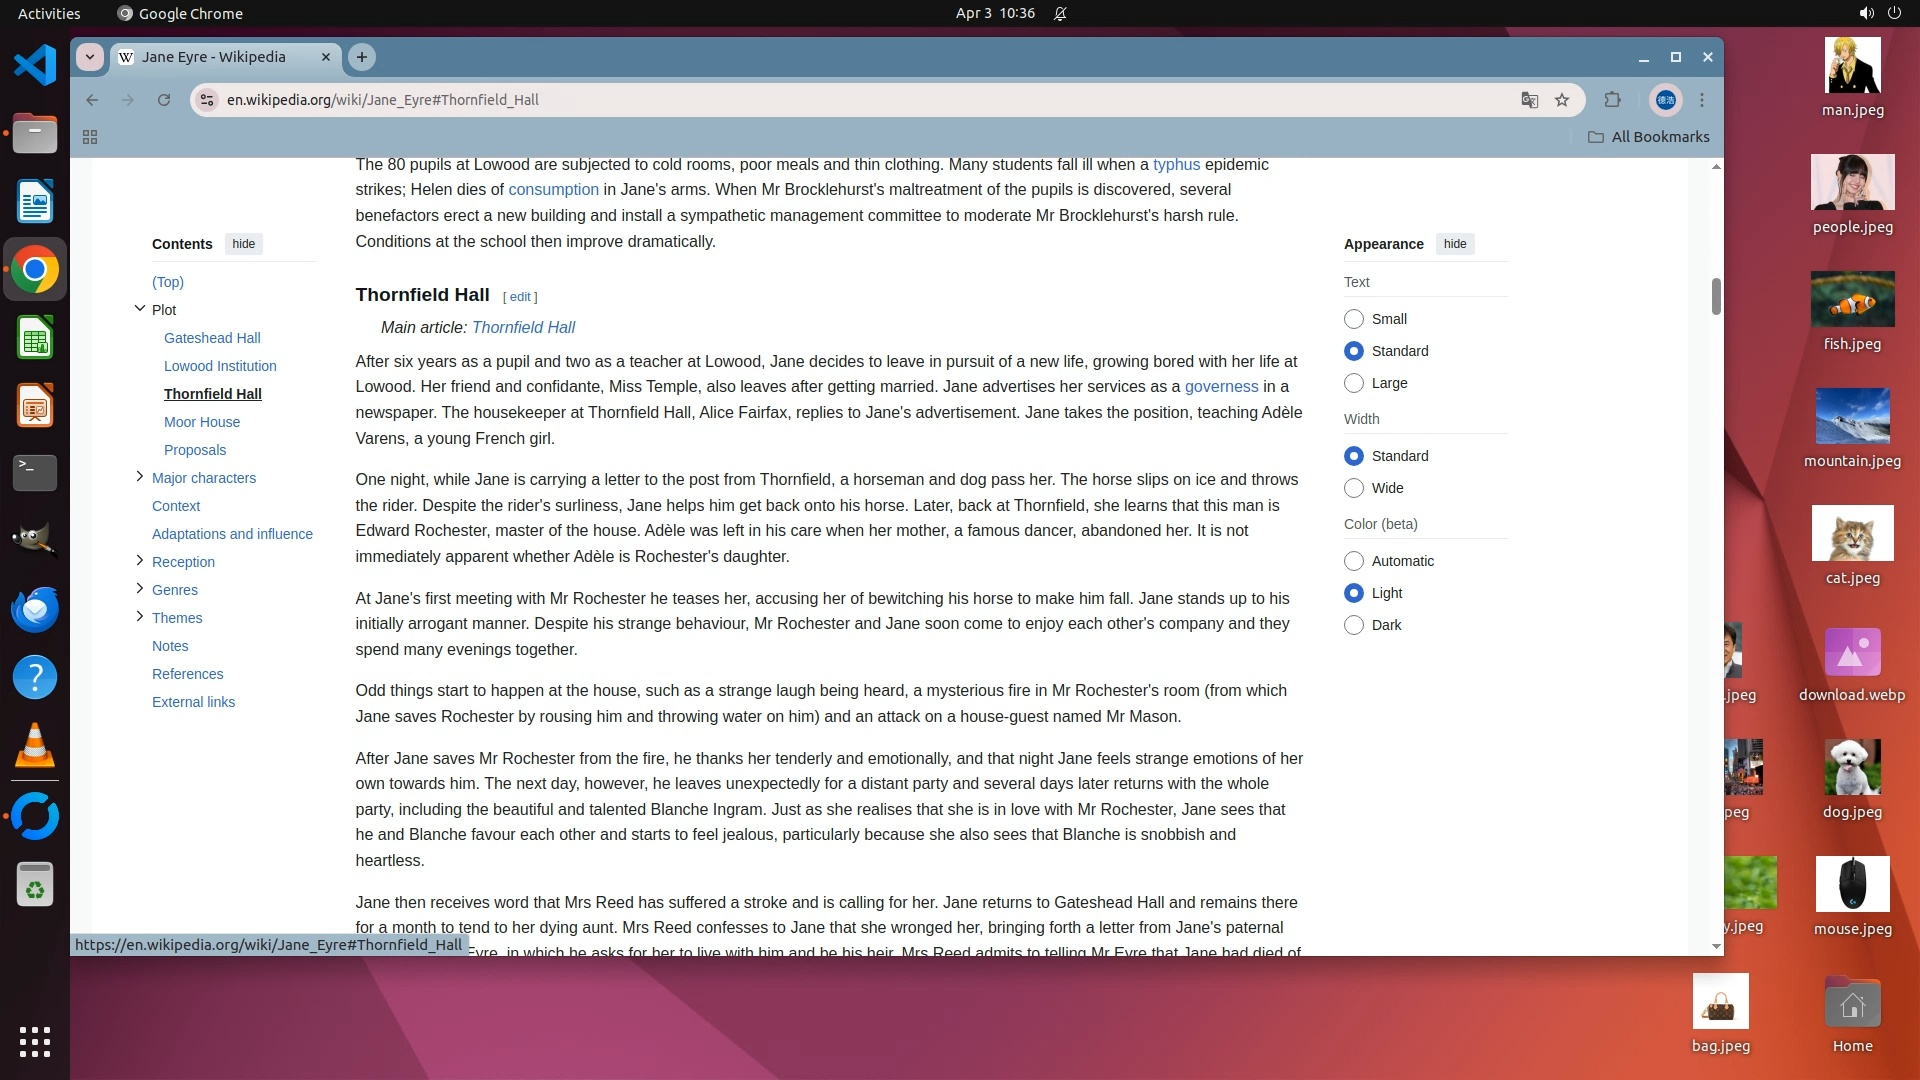This screenshot has height=1080, width=1920.
Task: Bookmark this page with star icon
Action: pyautogui.click(x=1562, y=100)
